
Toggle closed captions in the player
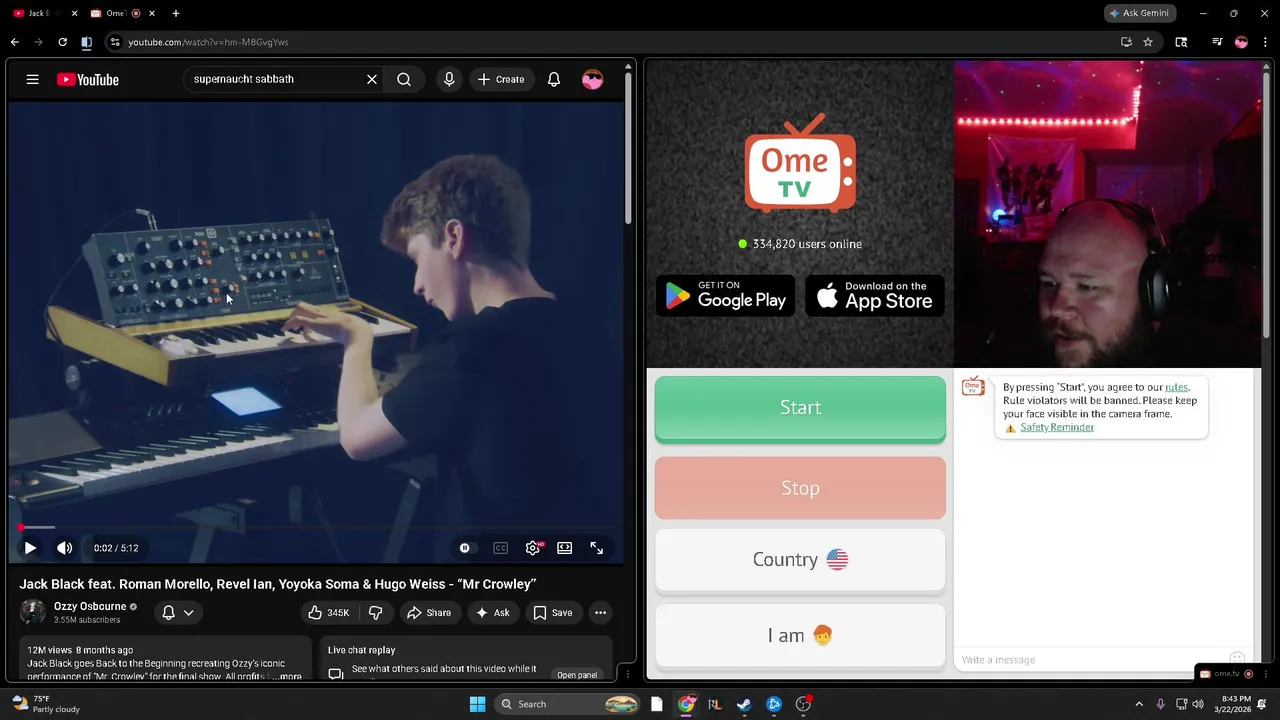tap(500, 548)
